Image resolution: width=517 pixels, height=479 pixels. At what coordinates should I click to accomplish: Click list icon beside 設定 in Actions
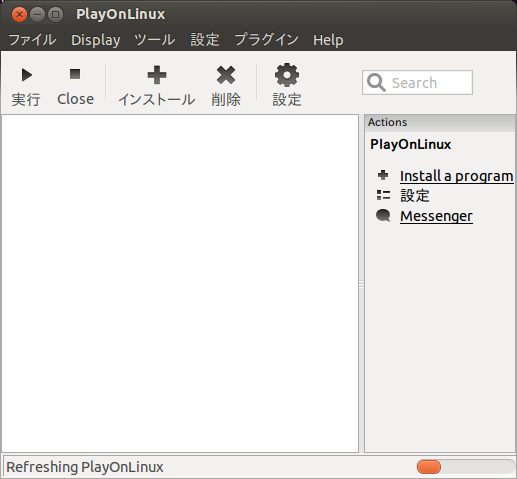pos(383,195)
